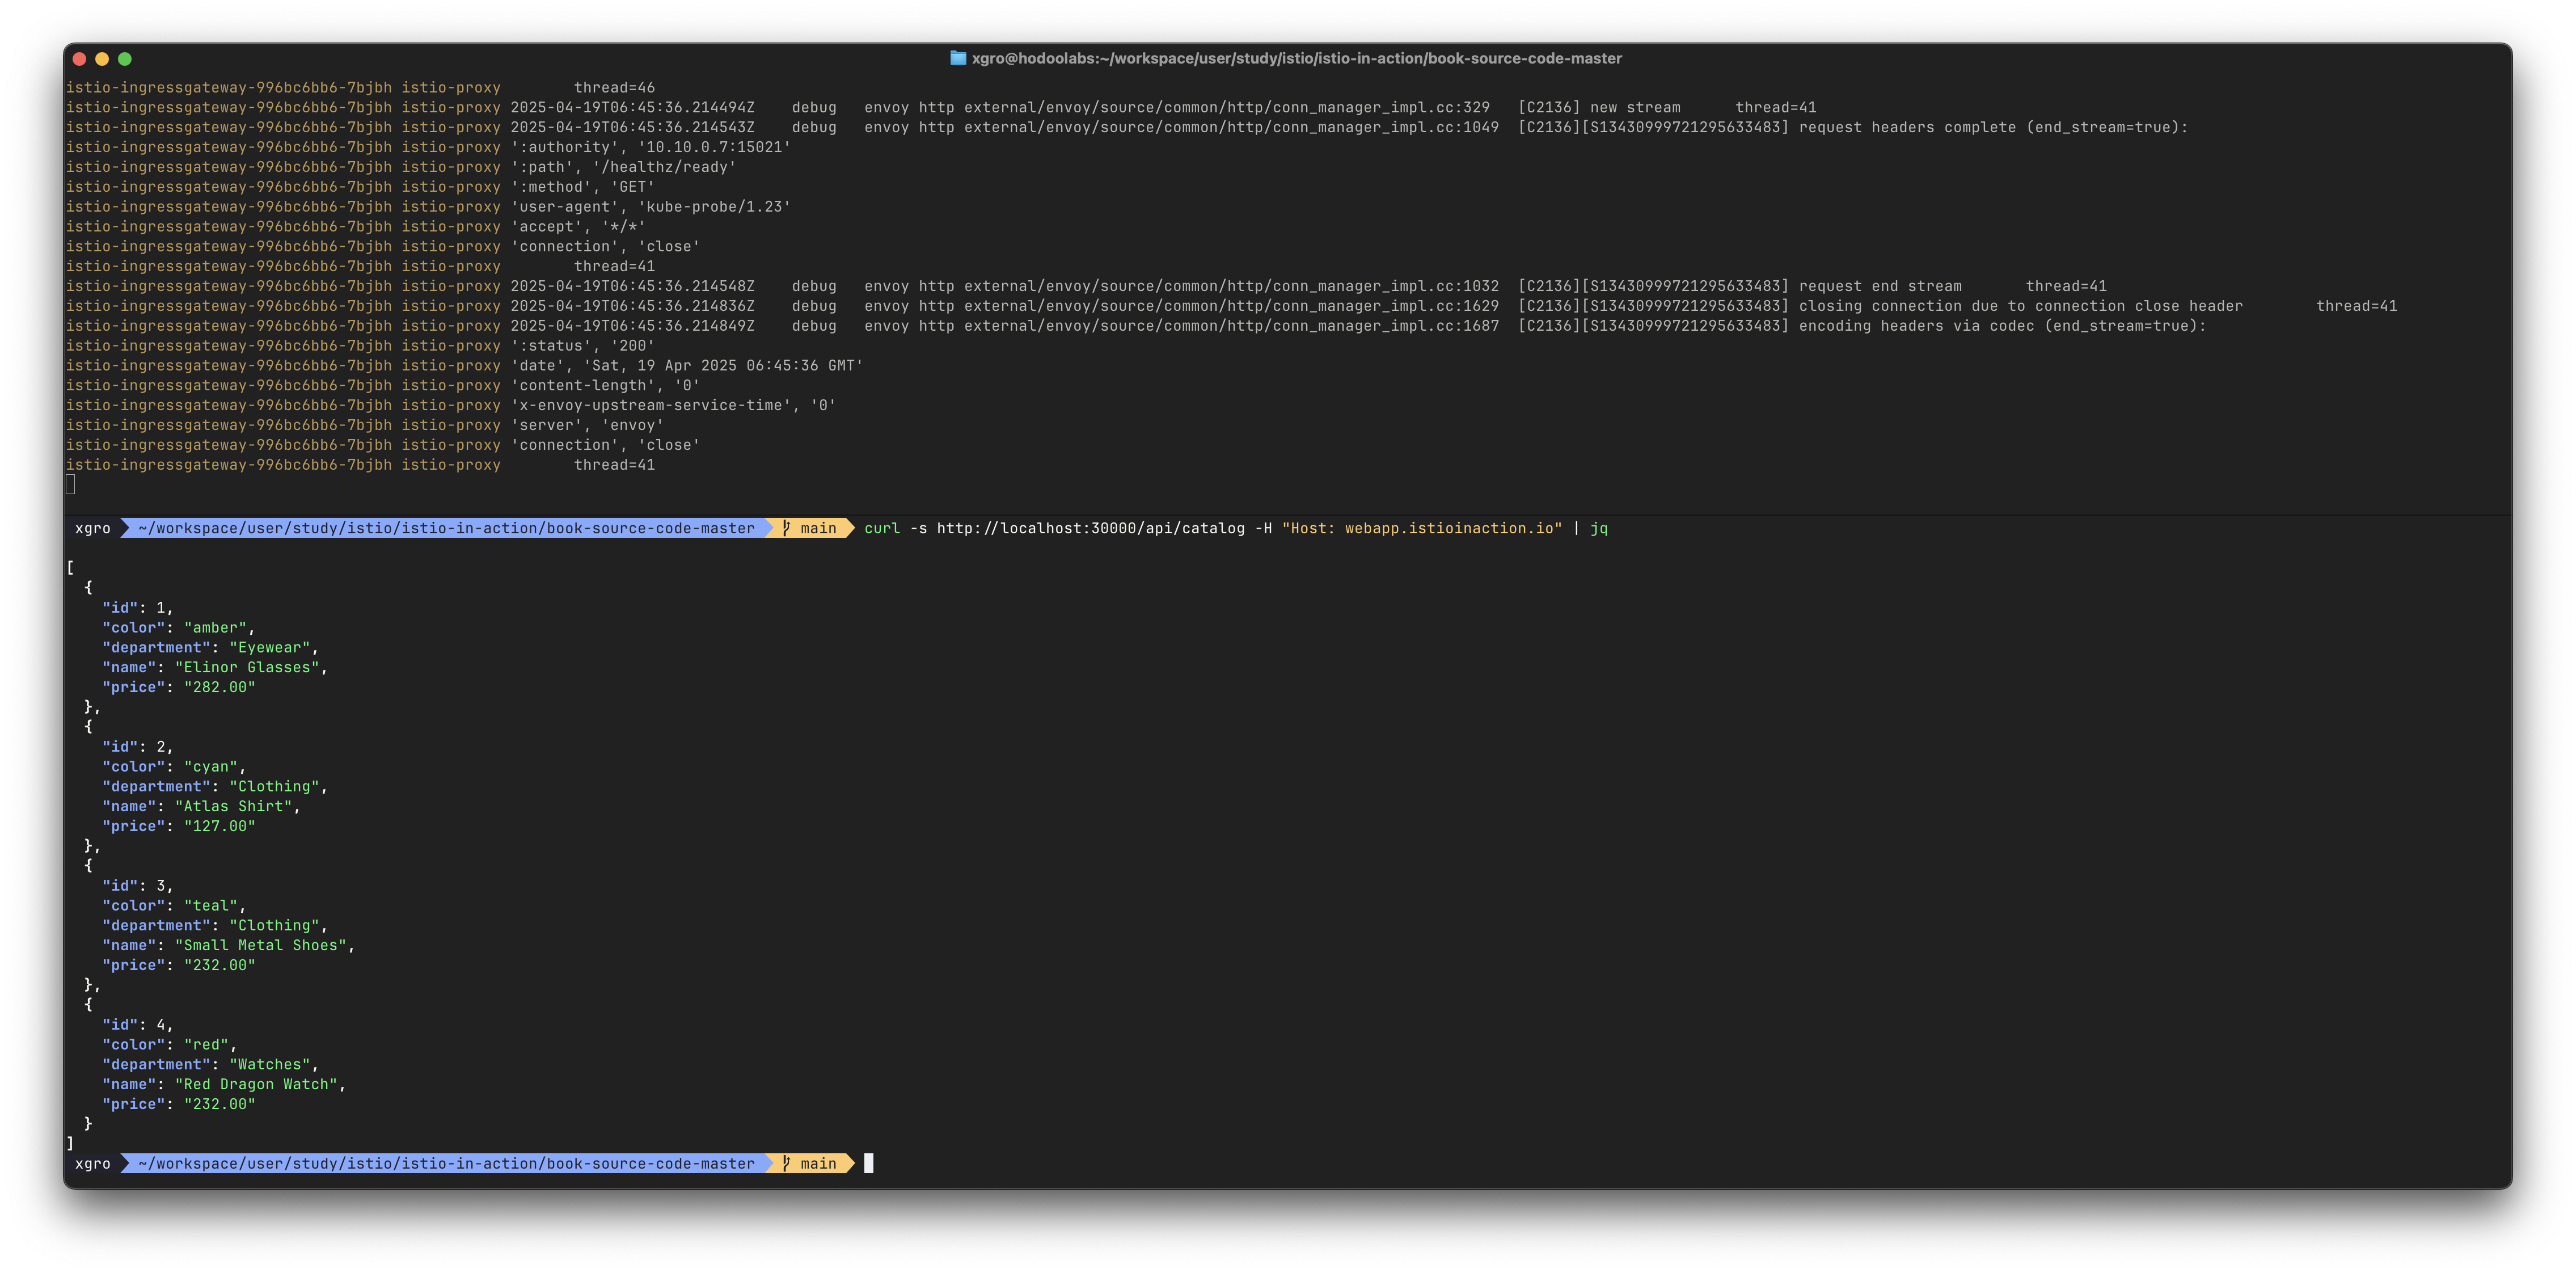Click the red close window button
The height and width of the screenshot is (1273, 2576).
point(80,59)
